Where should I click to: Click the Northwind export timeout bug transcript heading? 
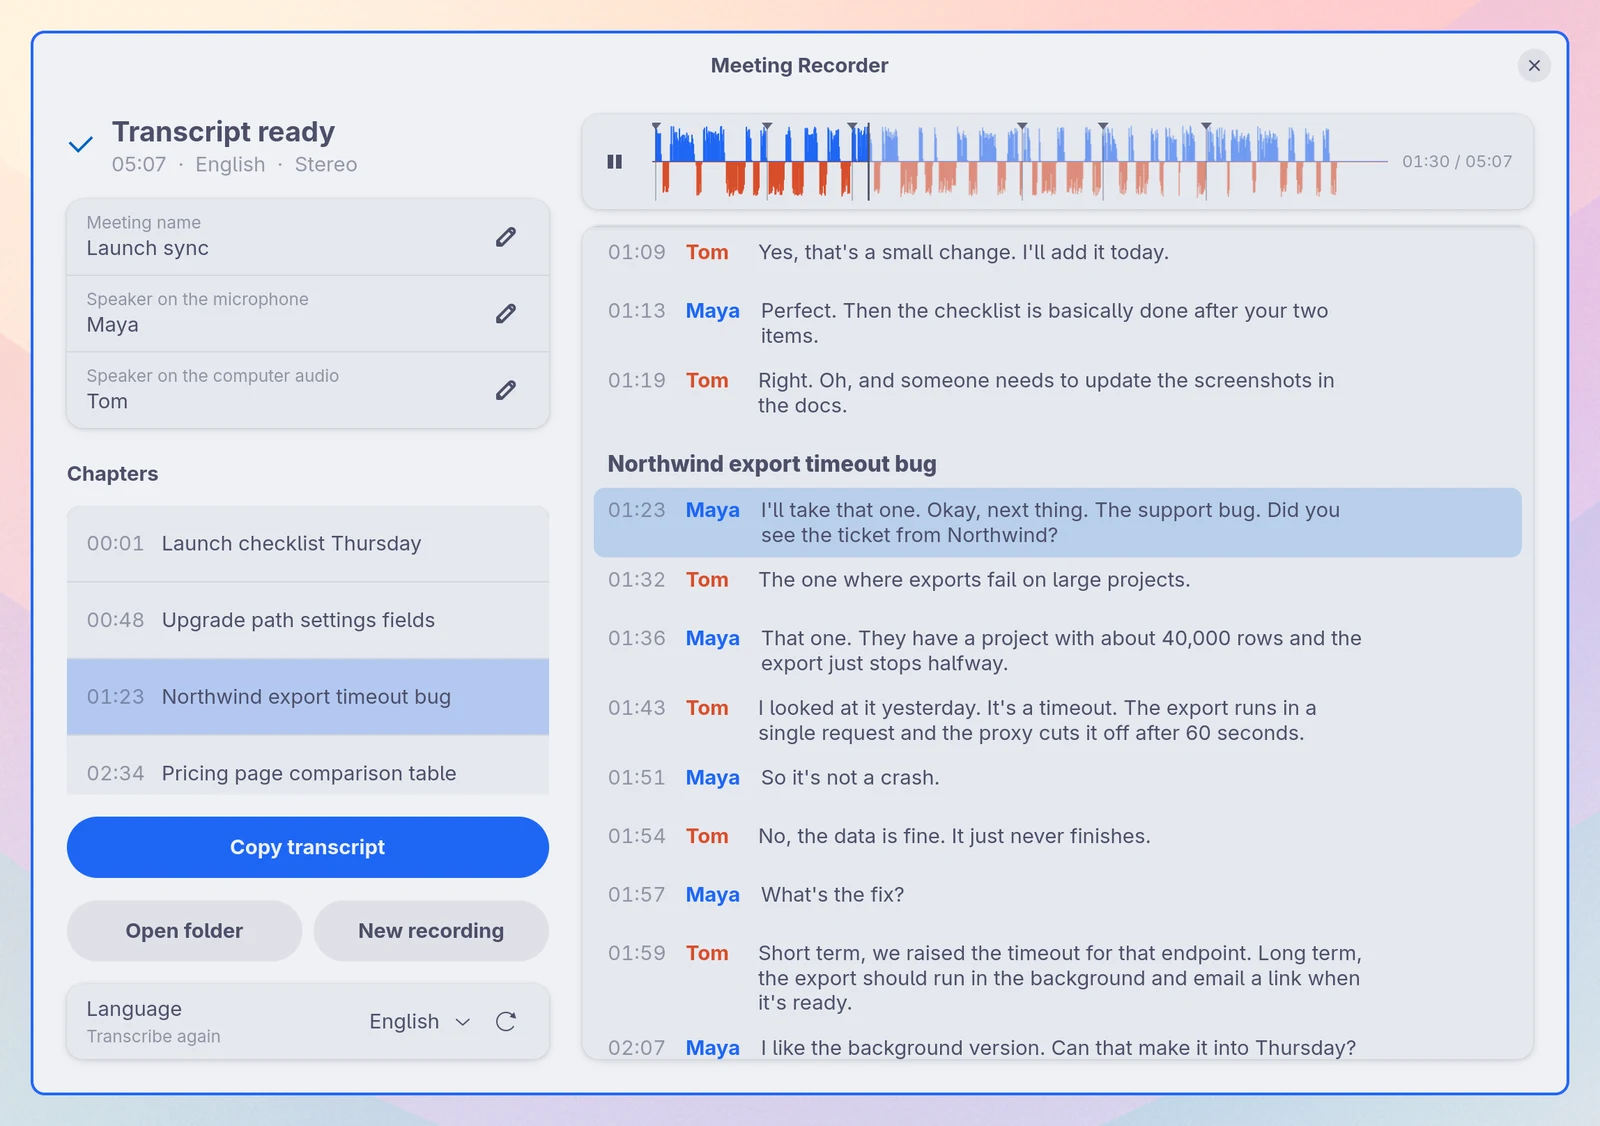[772, 464]
